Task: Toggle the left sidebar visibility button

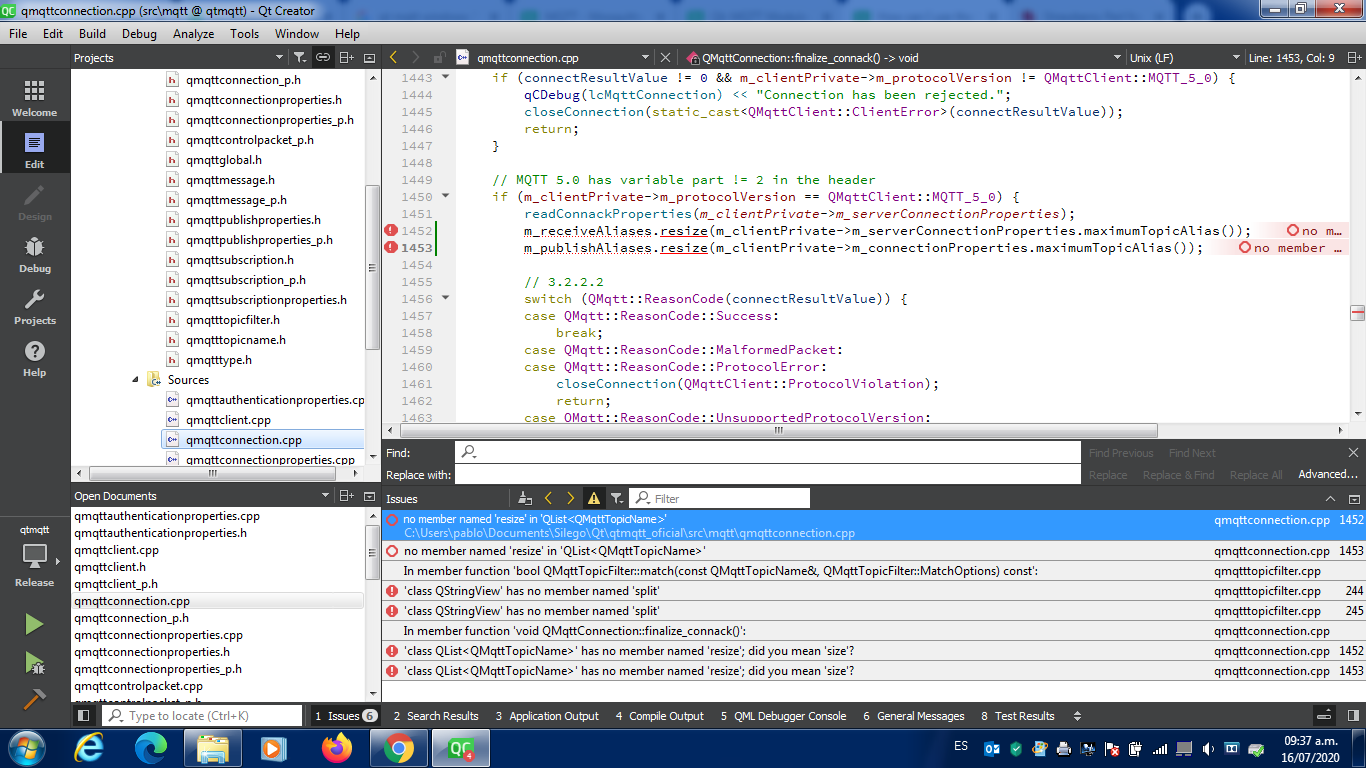Action: coord(84,716)
